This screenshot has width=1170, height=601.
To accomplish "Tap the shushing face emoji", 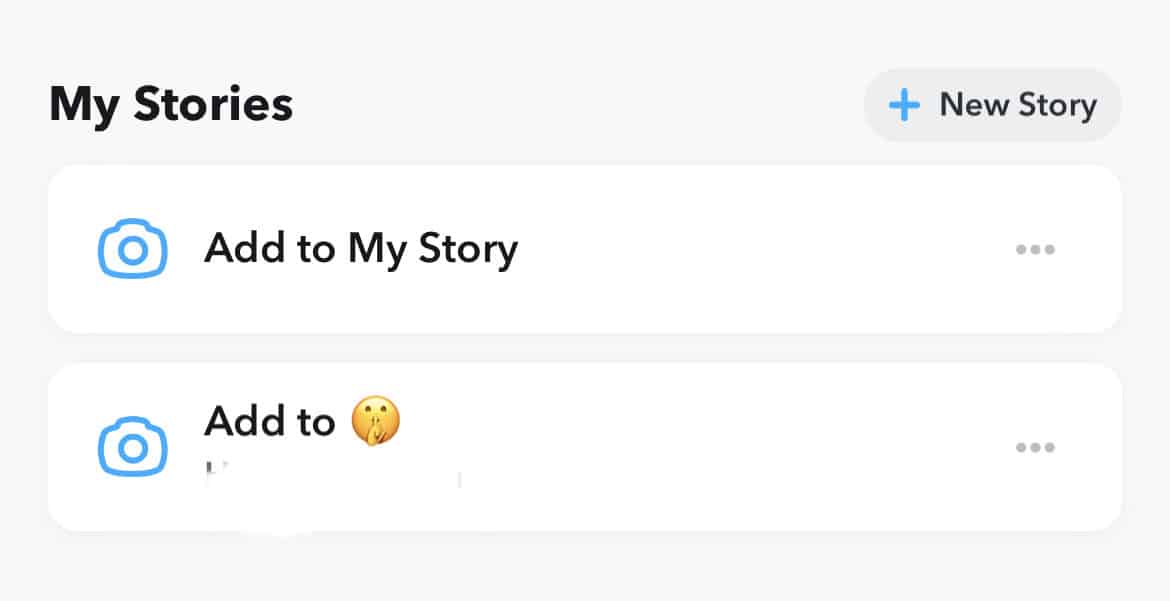I will (376, 420).
